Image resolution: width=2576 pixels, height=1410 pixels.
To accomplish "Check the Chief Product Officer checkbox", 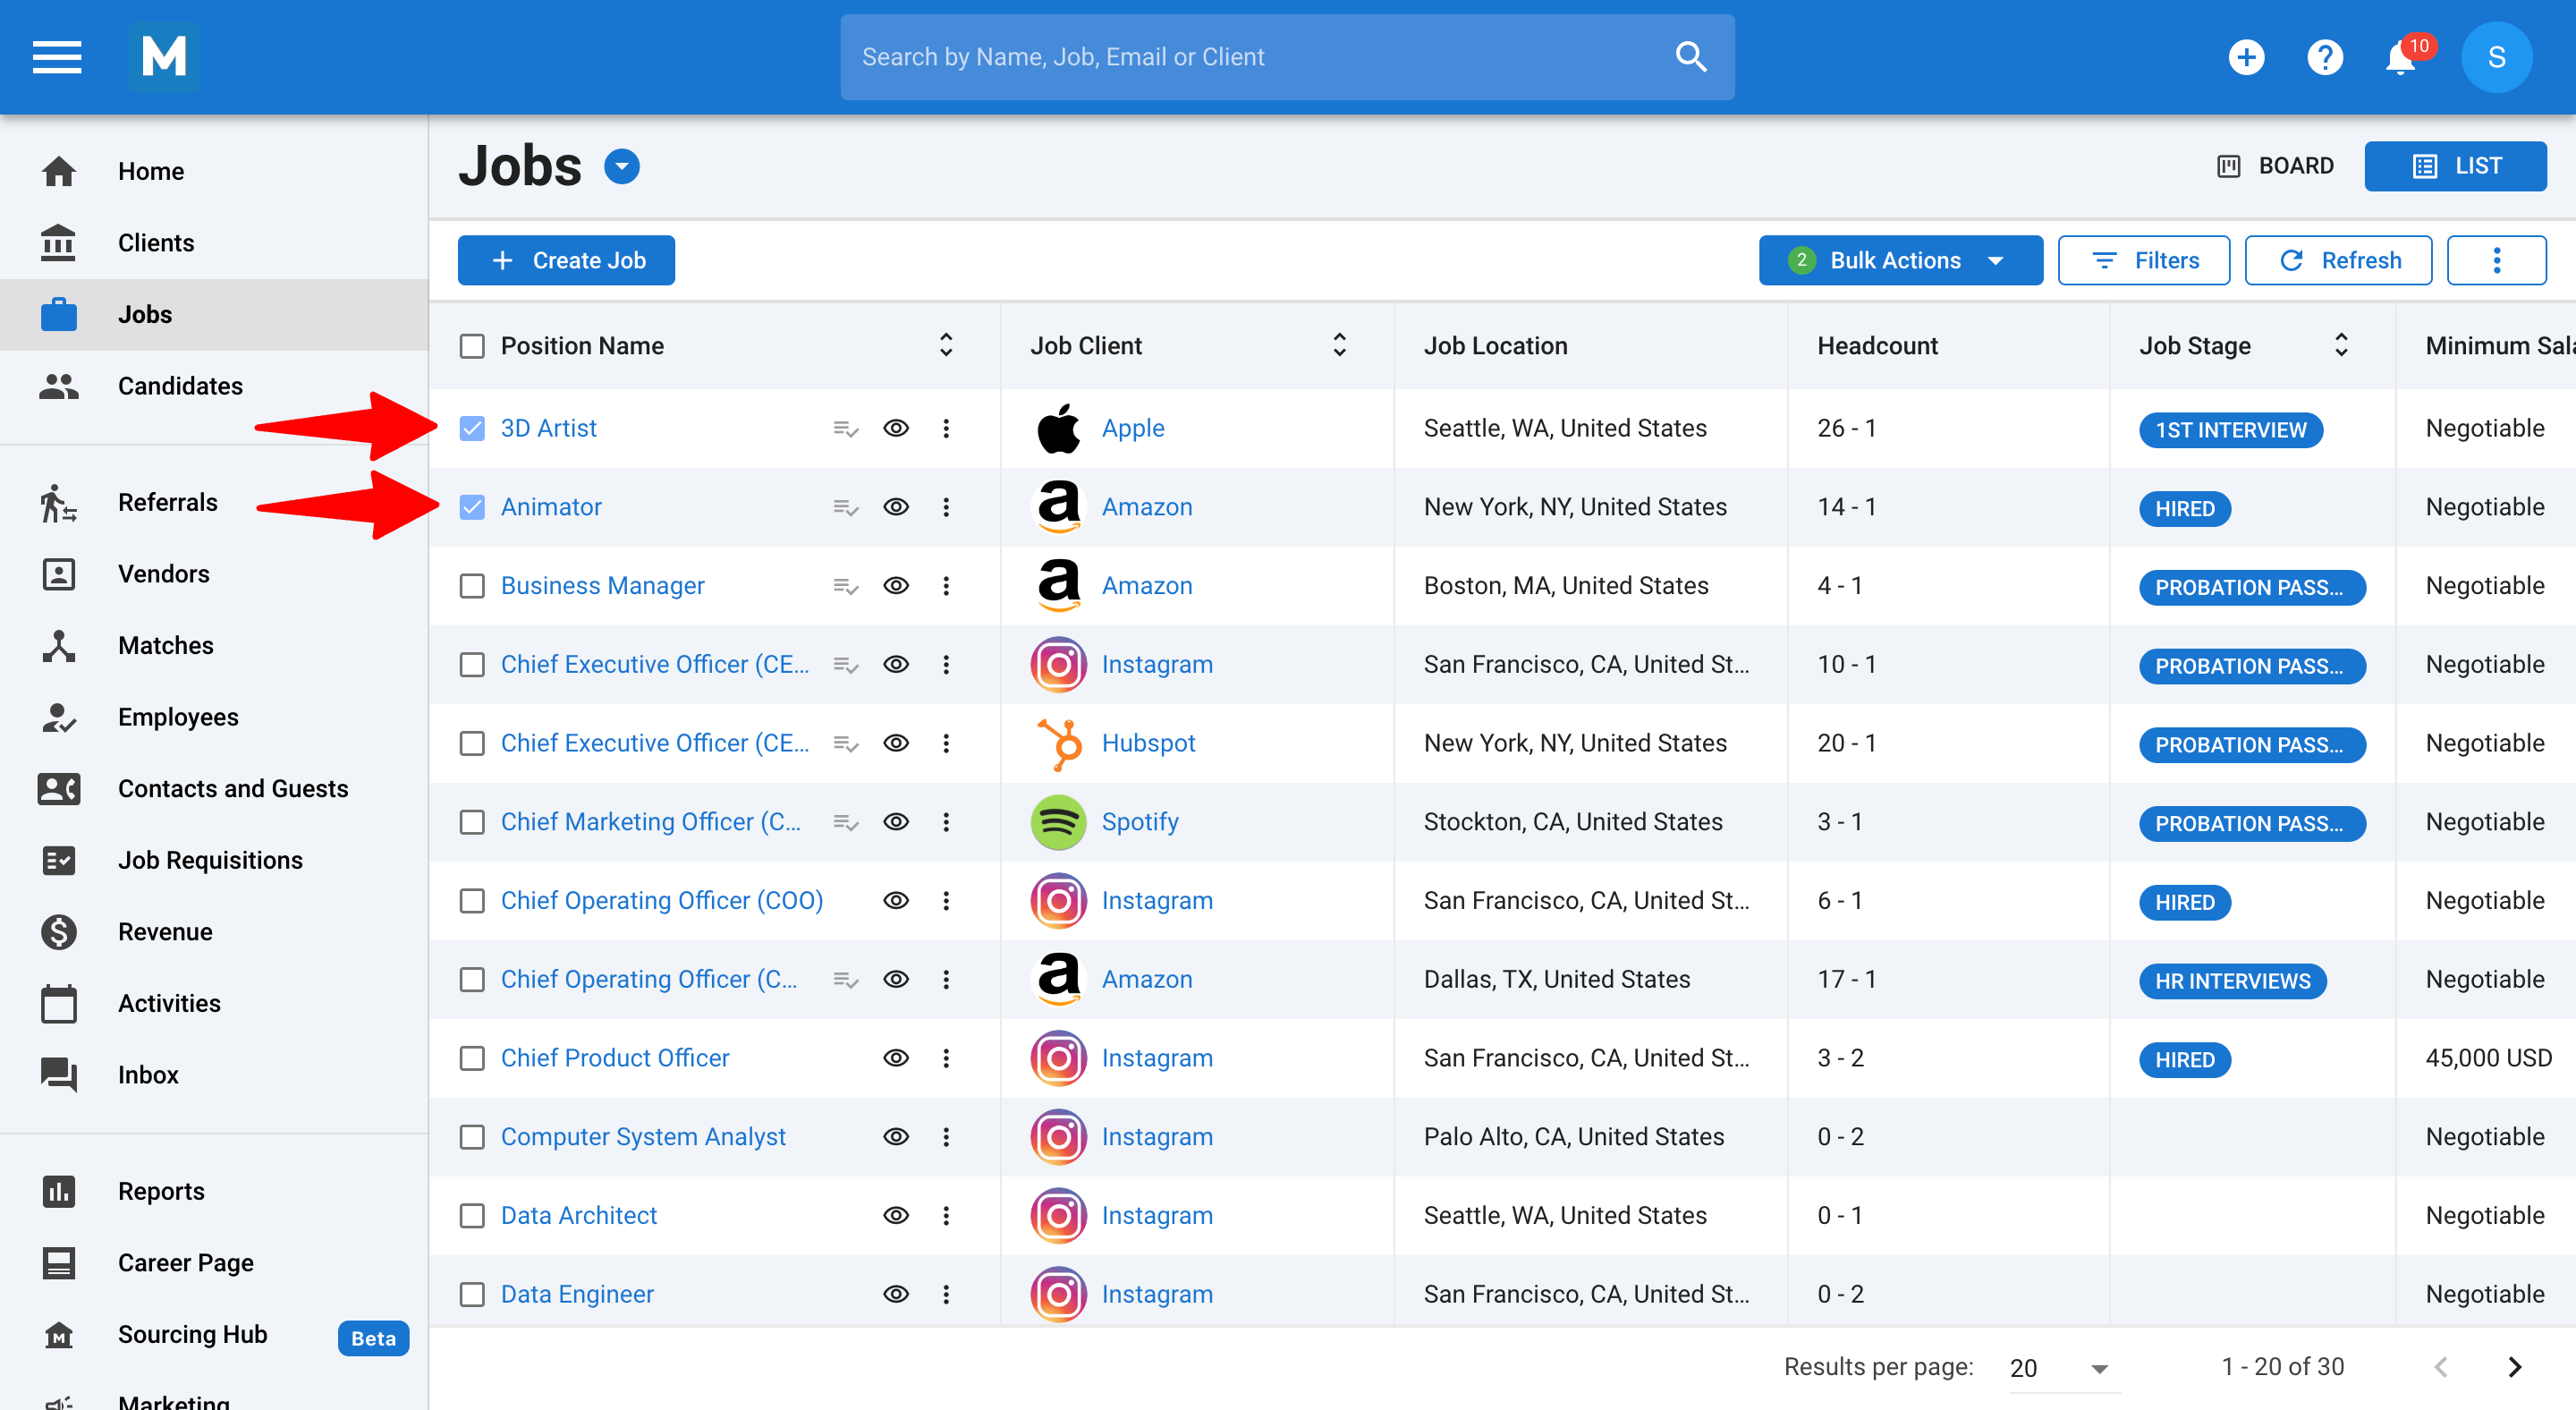I will point(472,1058).
